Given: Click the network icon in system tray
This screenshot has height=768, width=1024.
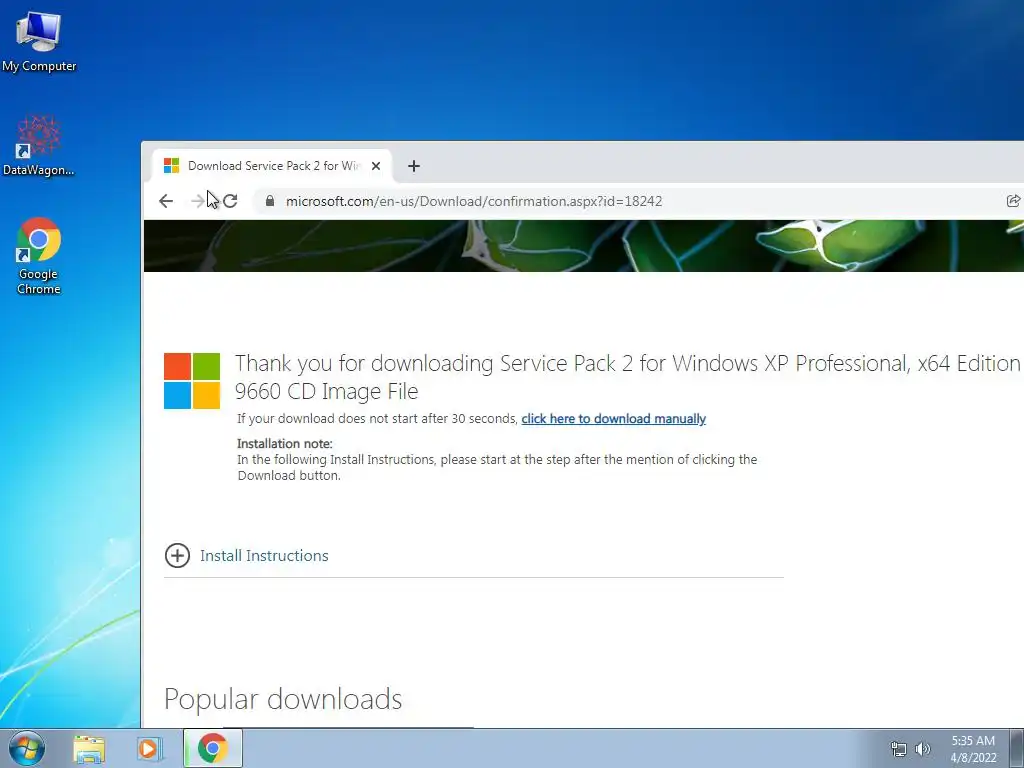Looking at the screenshot, I should click(899, 749).
